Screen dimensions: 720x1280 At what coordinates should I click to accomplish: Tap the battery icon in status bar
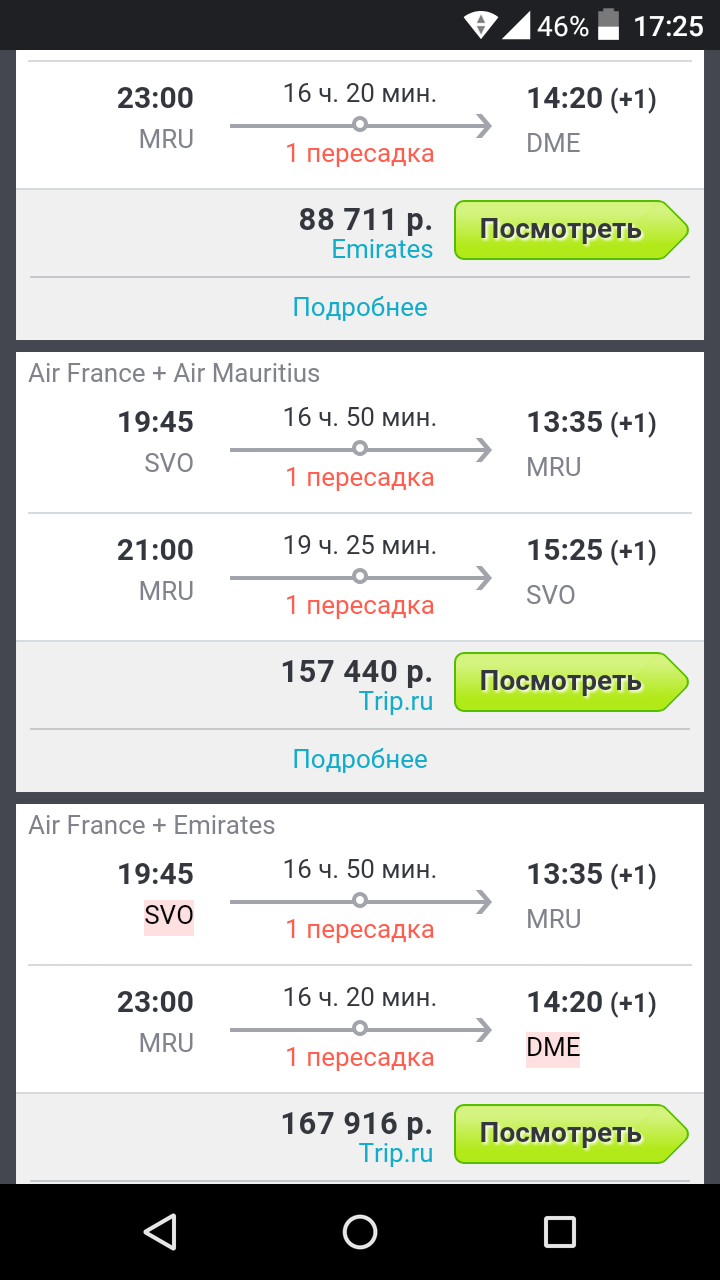coord(608,25)
